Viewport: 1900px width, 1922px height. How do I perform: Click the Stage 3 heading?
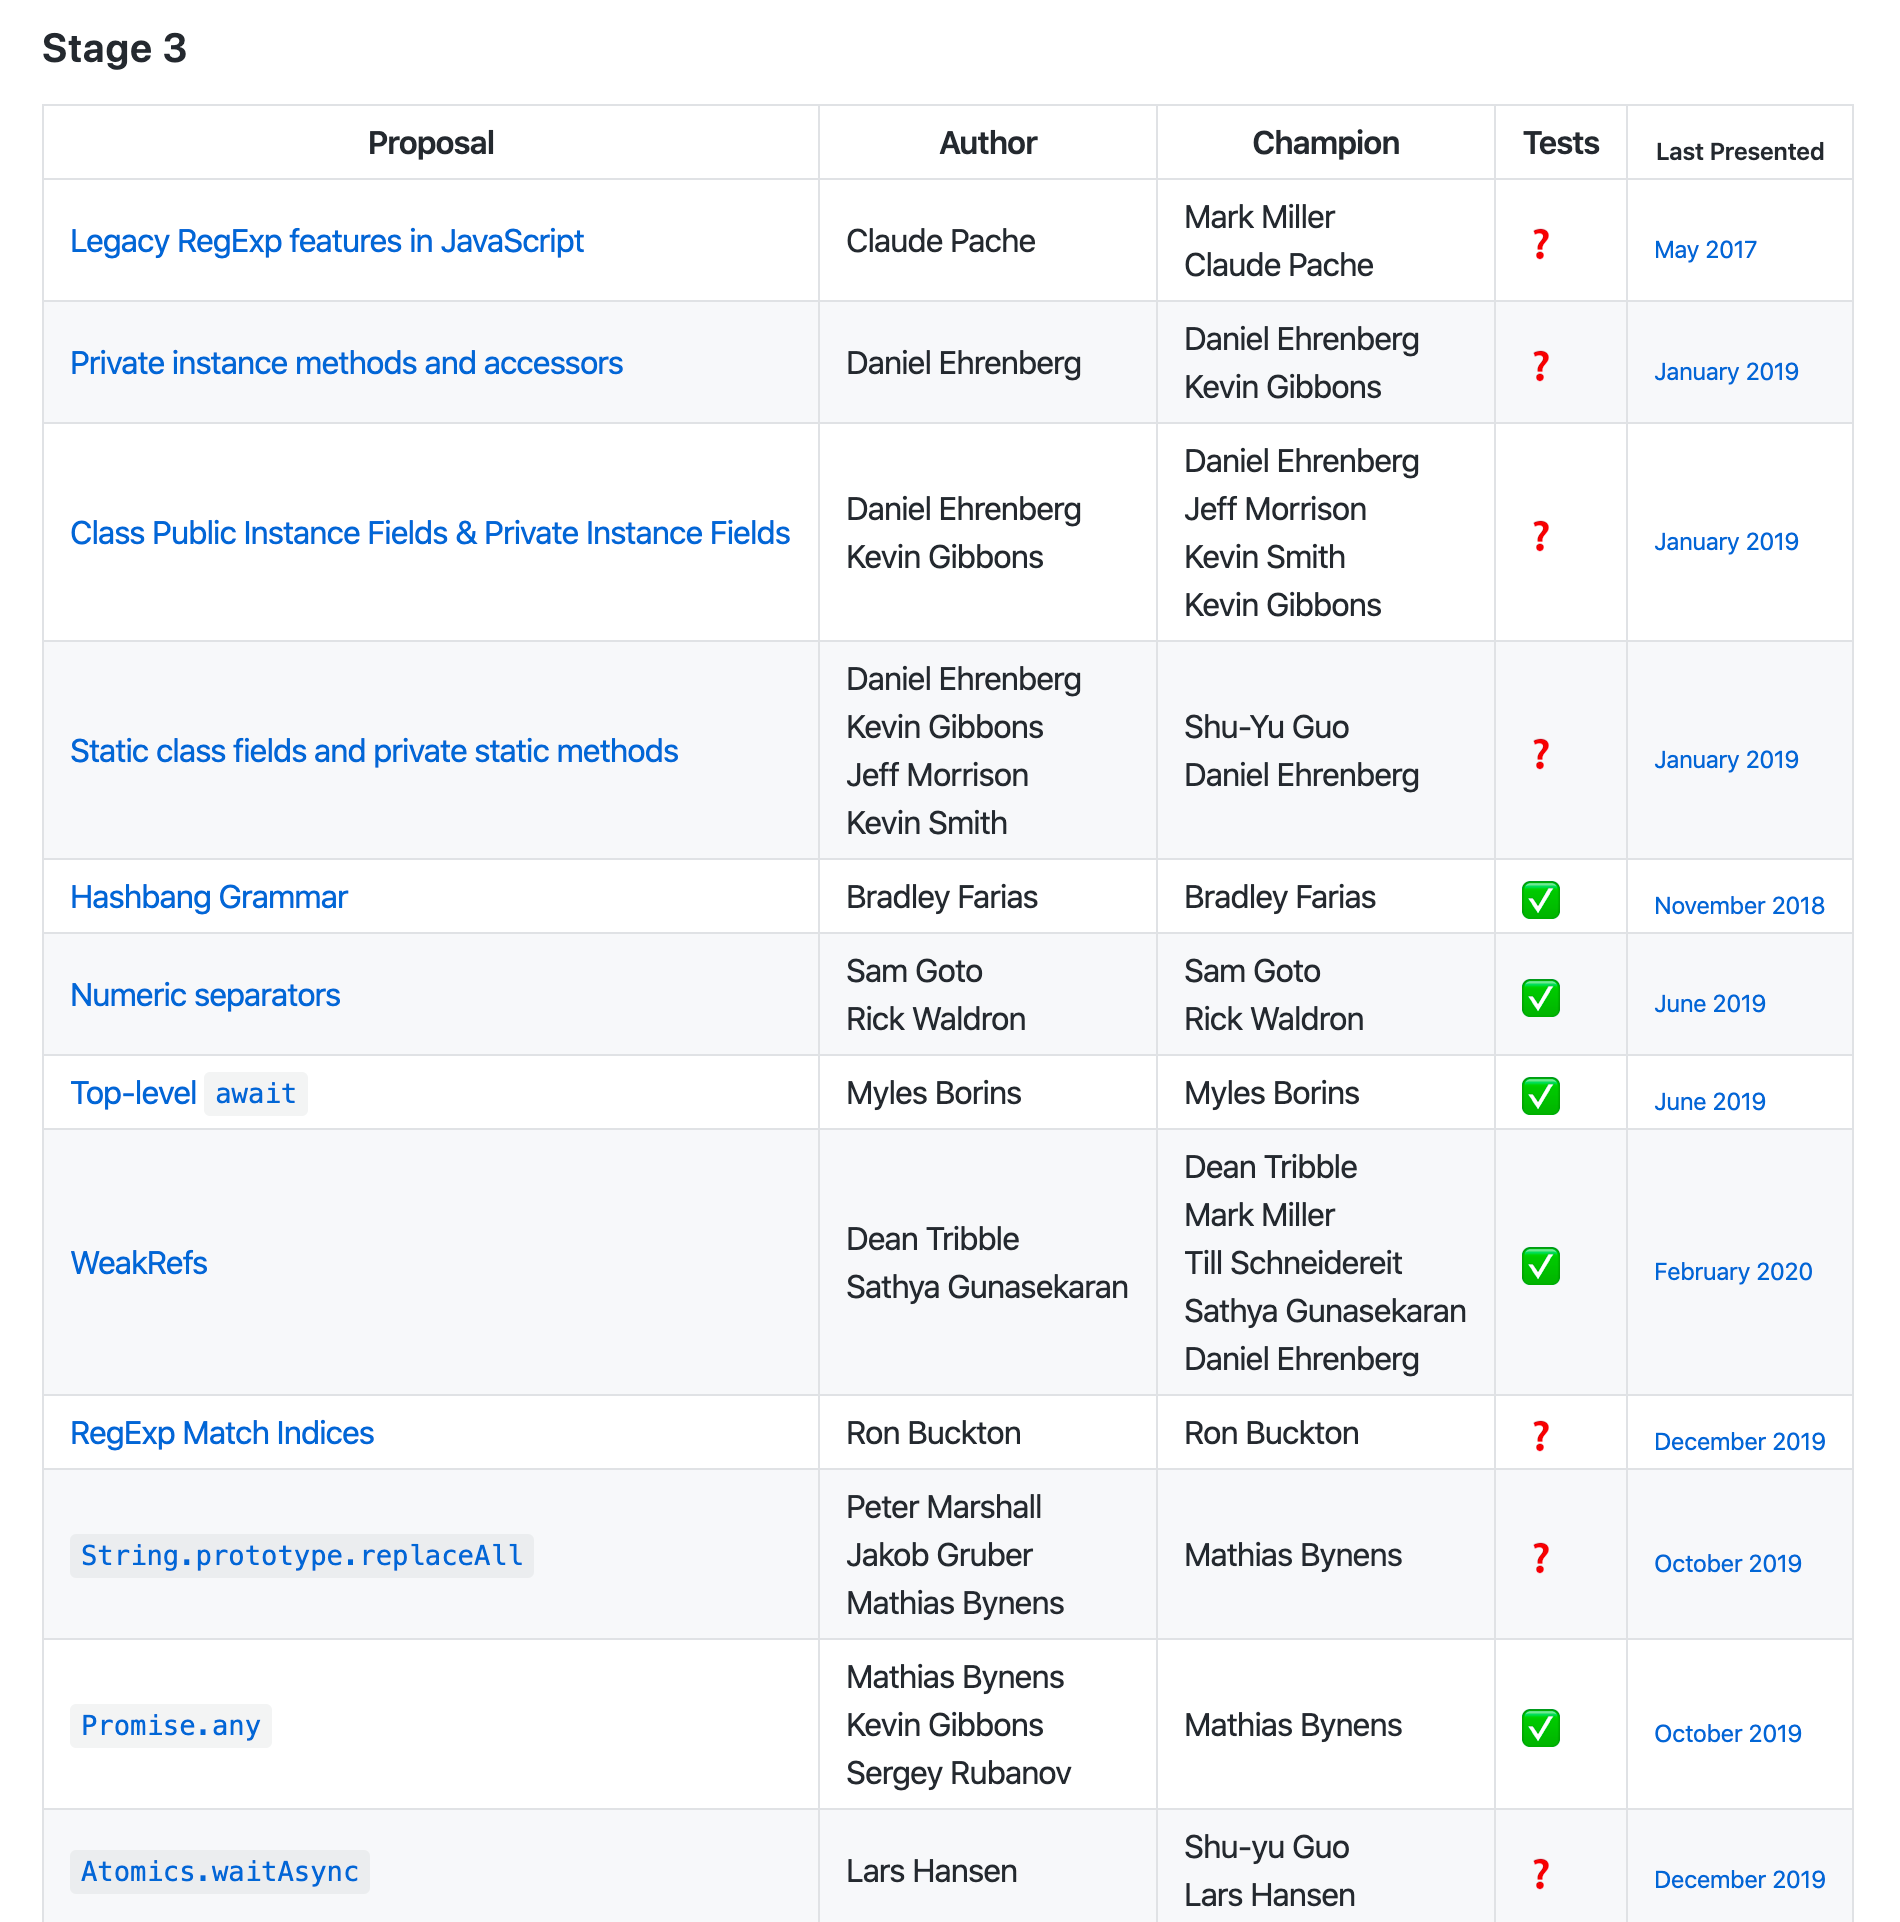tap(115, 48)
